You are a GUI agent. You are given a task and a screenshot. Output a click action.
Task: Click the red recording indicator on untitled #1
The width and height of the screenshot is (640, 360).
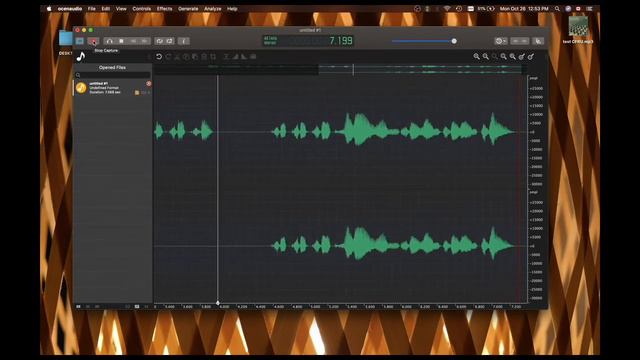point(149,83)
